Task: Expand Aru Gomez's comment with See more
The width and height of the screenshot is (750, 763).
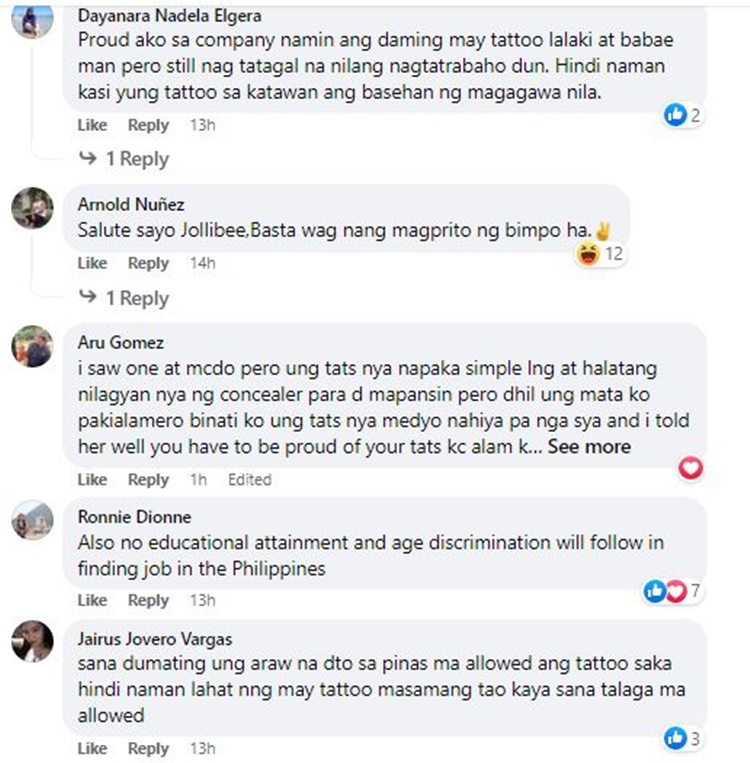Action: tap(589, 447)
